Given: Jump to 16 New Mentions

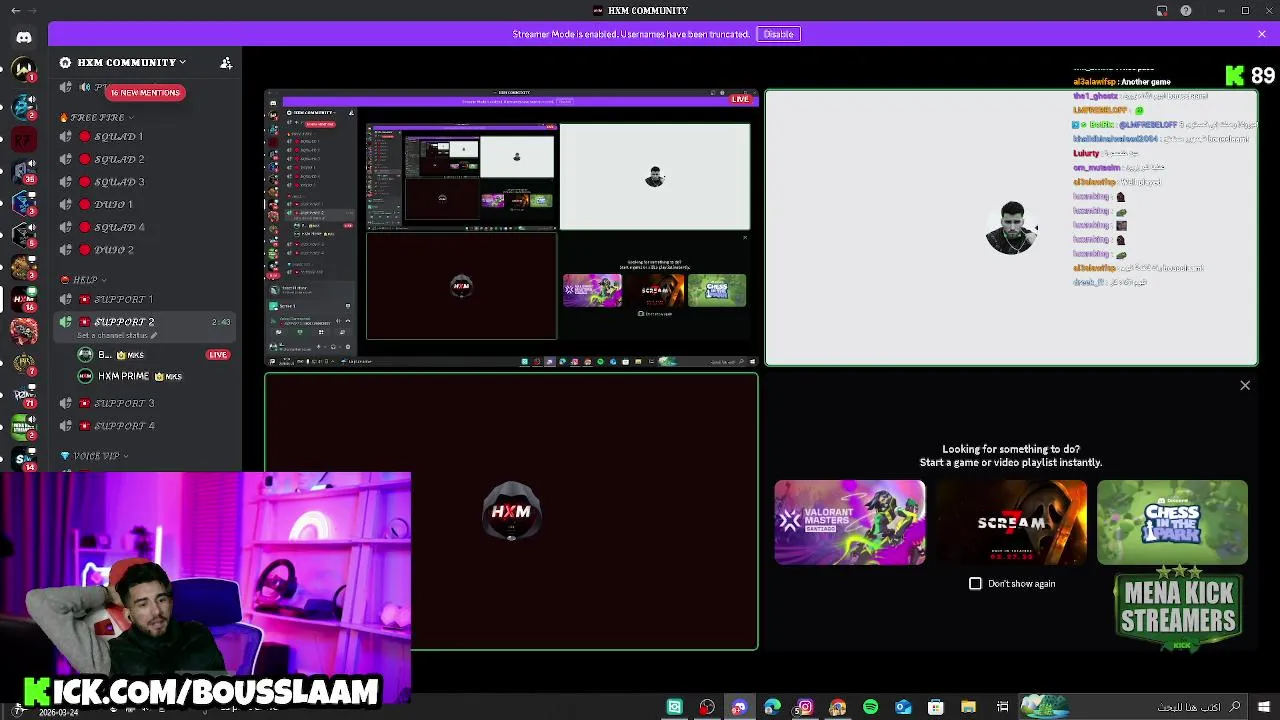Looking at the screenshot, I should (145, 92).
